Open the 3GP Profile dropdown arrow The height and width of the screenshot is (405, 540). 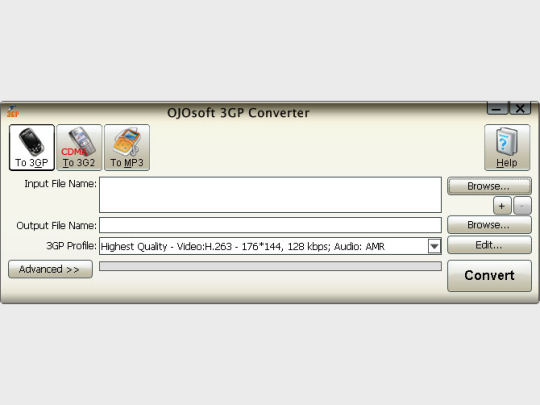click(x=434, y=246)
